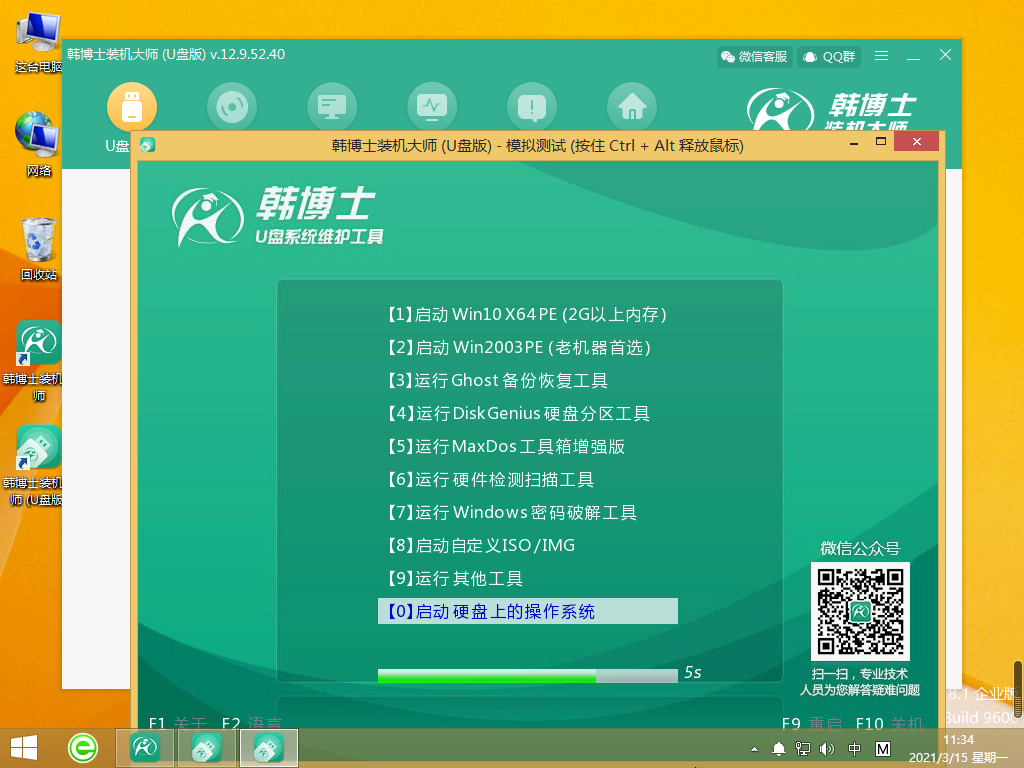This screenshot has width=1024, height=768.
Task: Click F2 语言 to change language
Action: coord(248,723)
